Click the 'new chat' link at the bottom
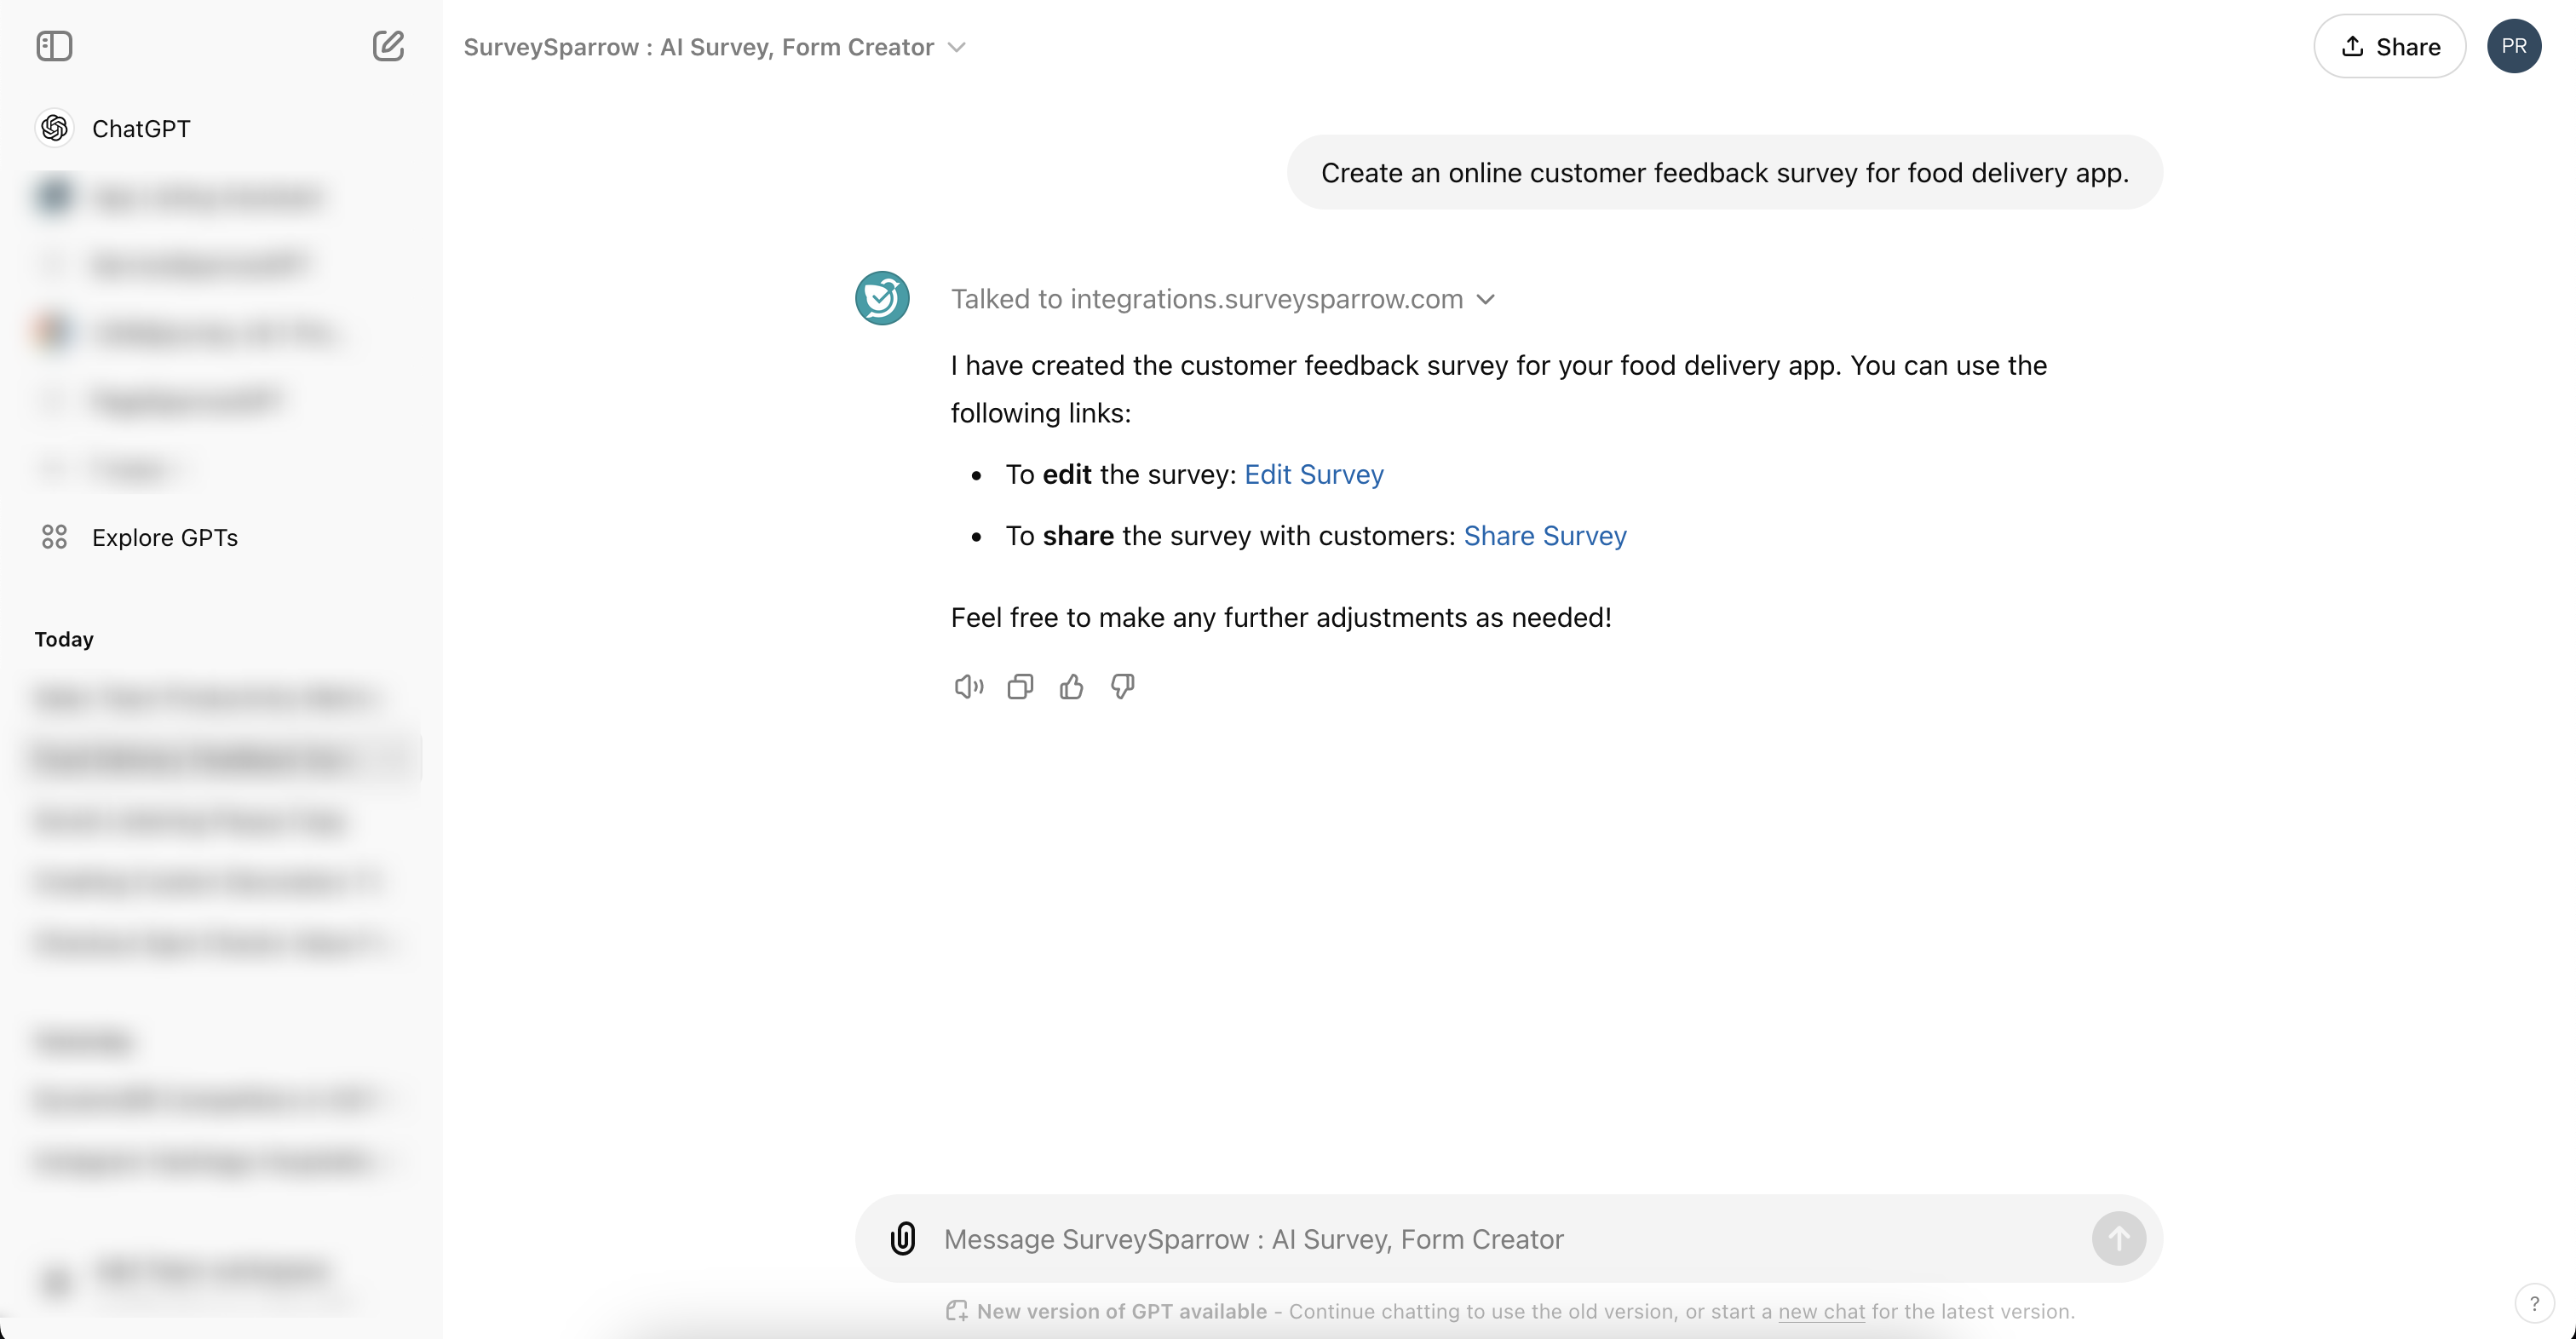2576x1339 pixels. [1821, 1311]
